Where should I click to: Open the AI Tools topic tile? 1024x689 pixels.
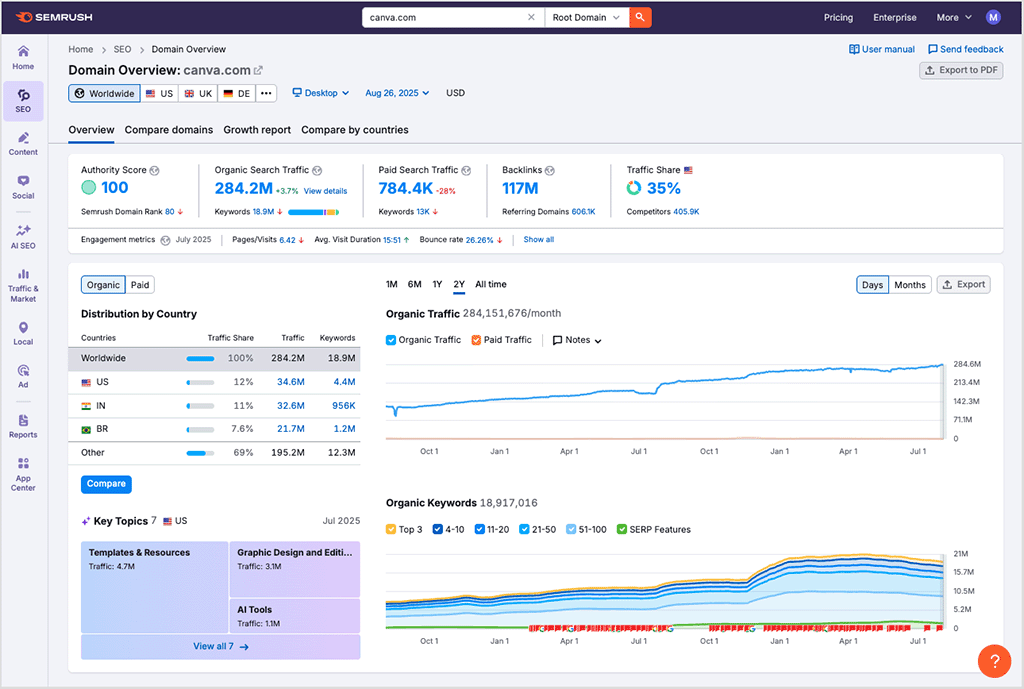(295, 616)
